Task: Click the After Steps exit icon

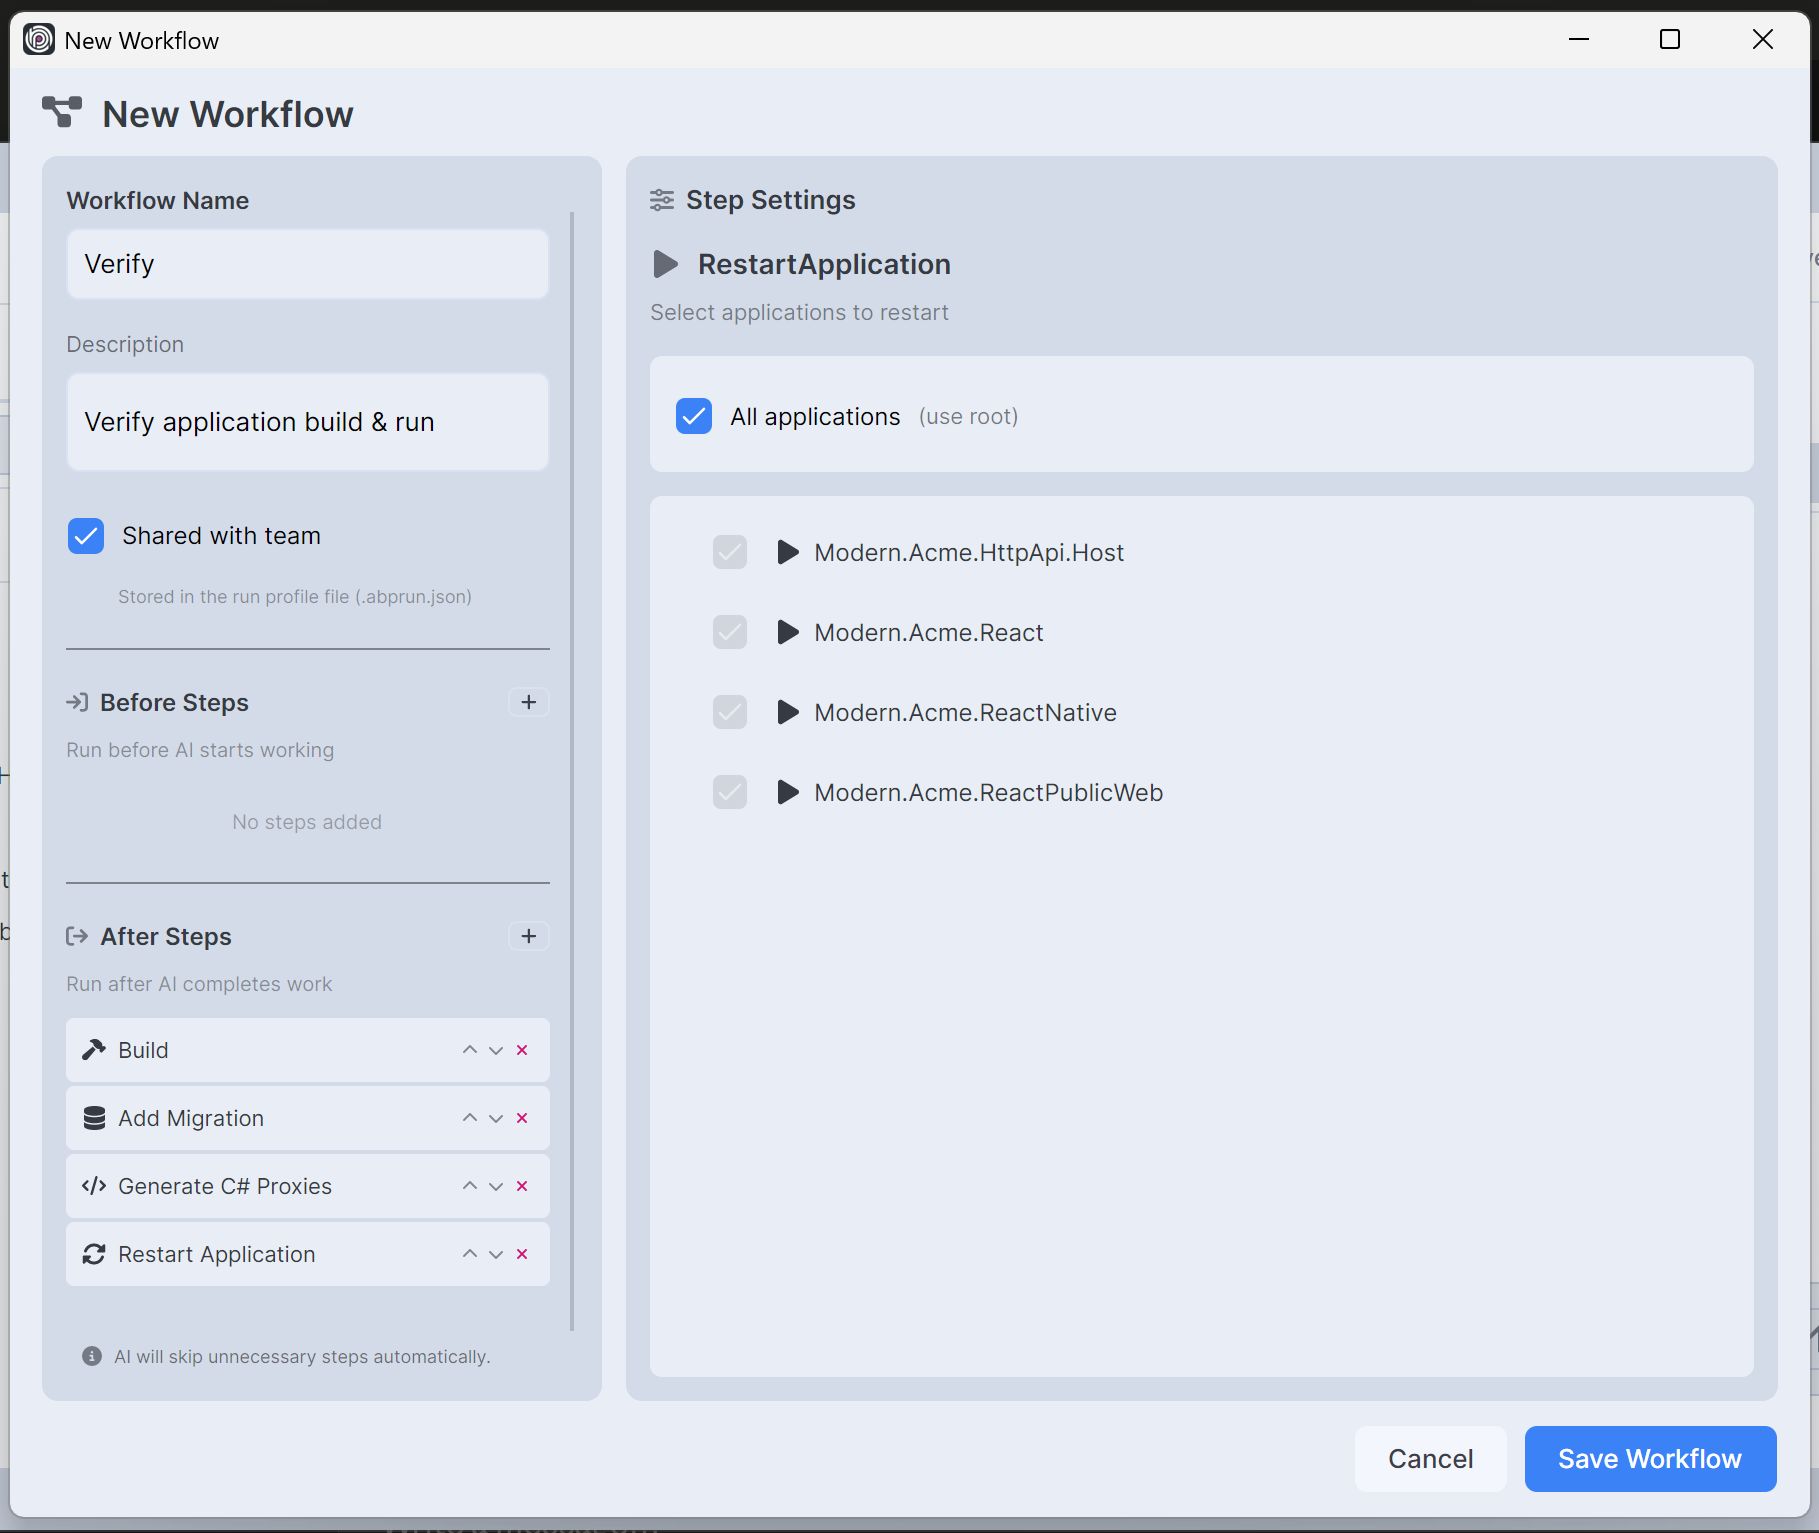Action: 77,936
